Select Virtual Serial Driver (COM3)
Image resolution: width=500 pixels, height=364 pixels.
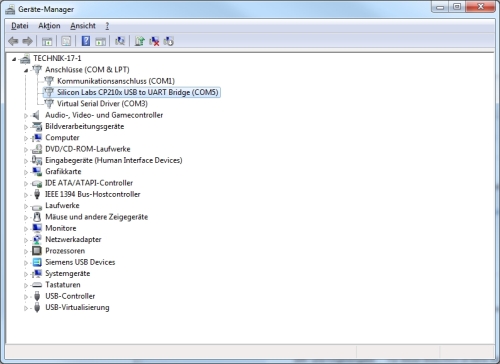point(102,104)
